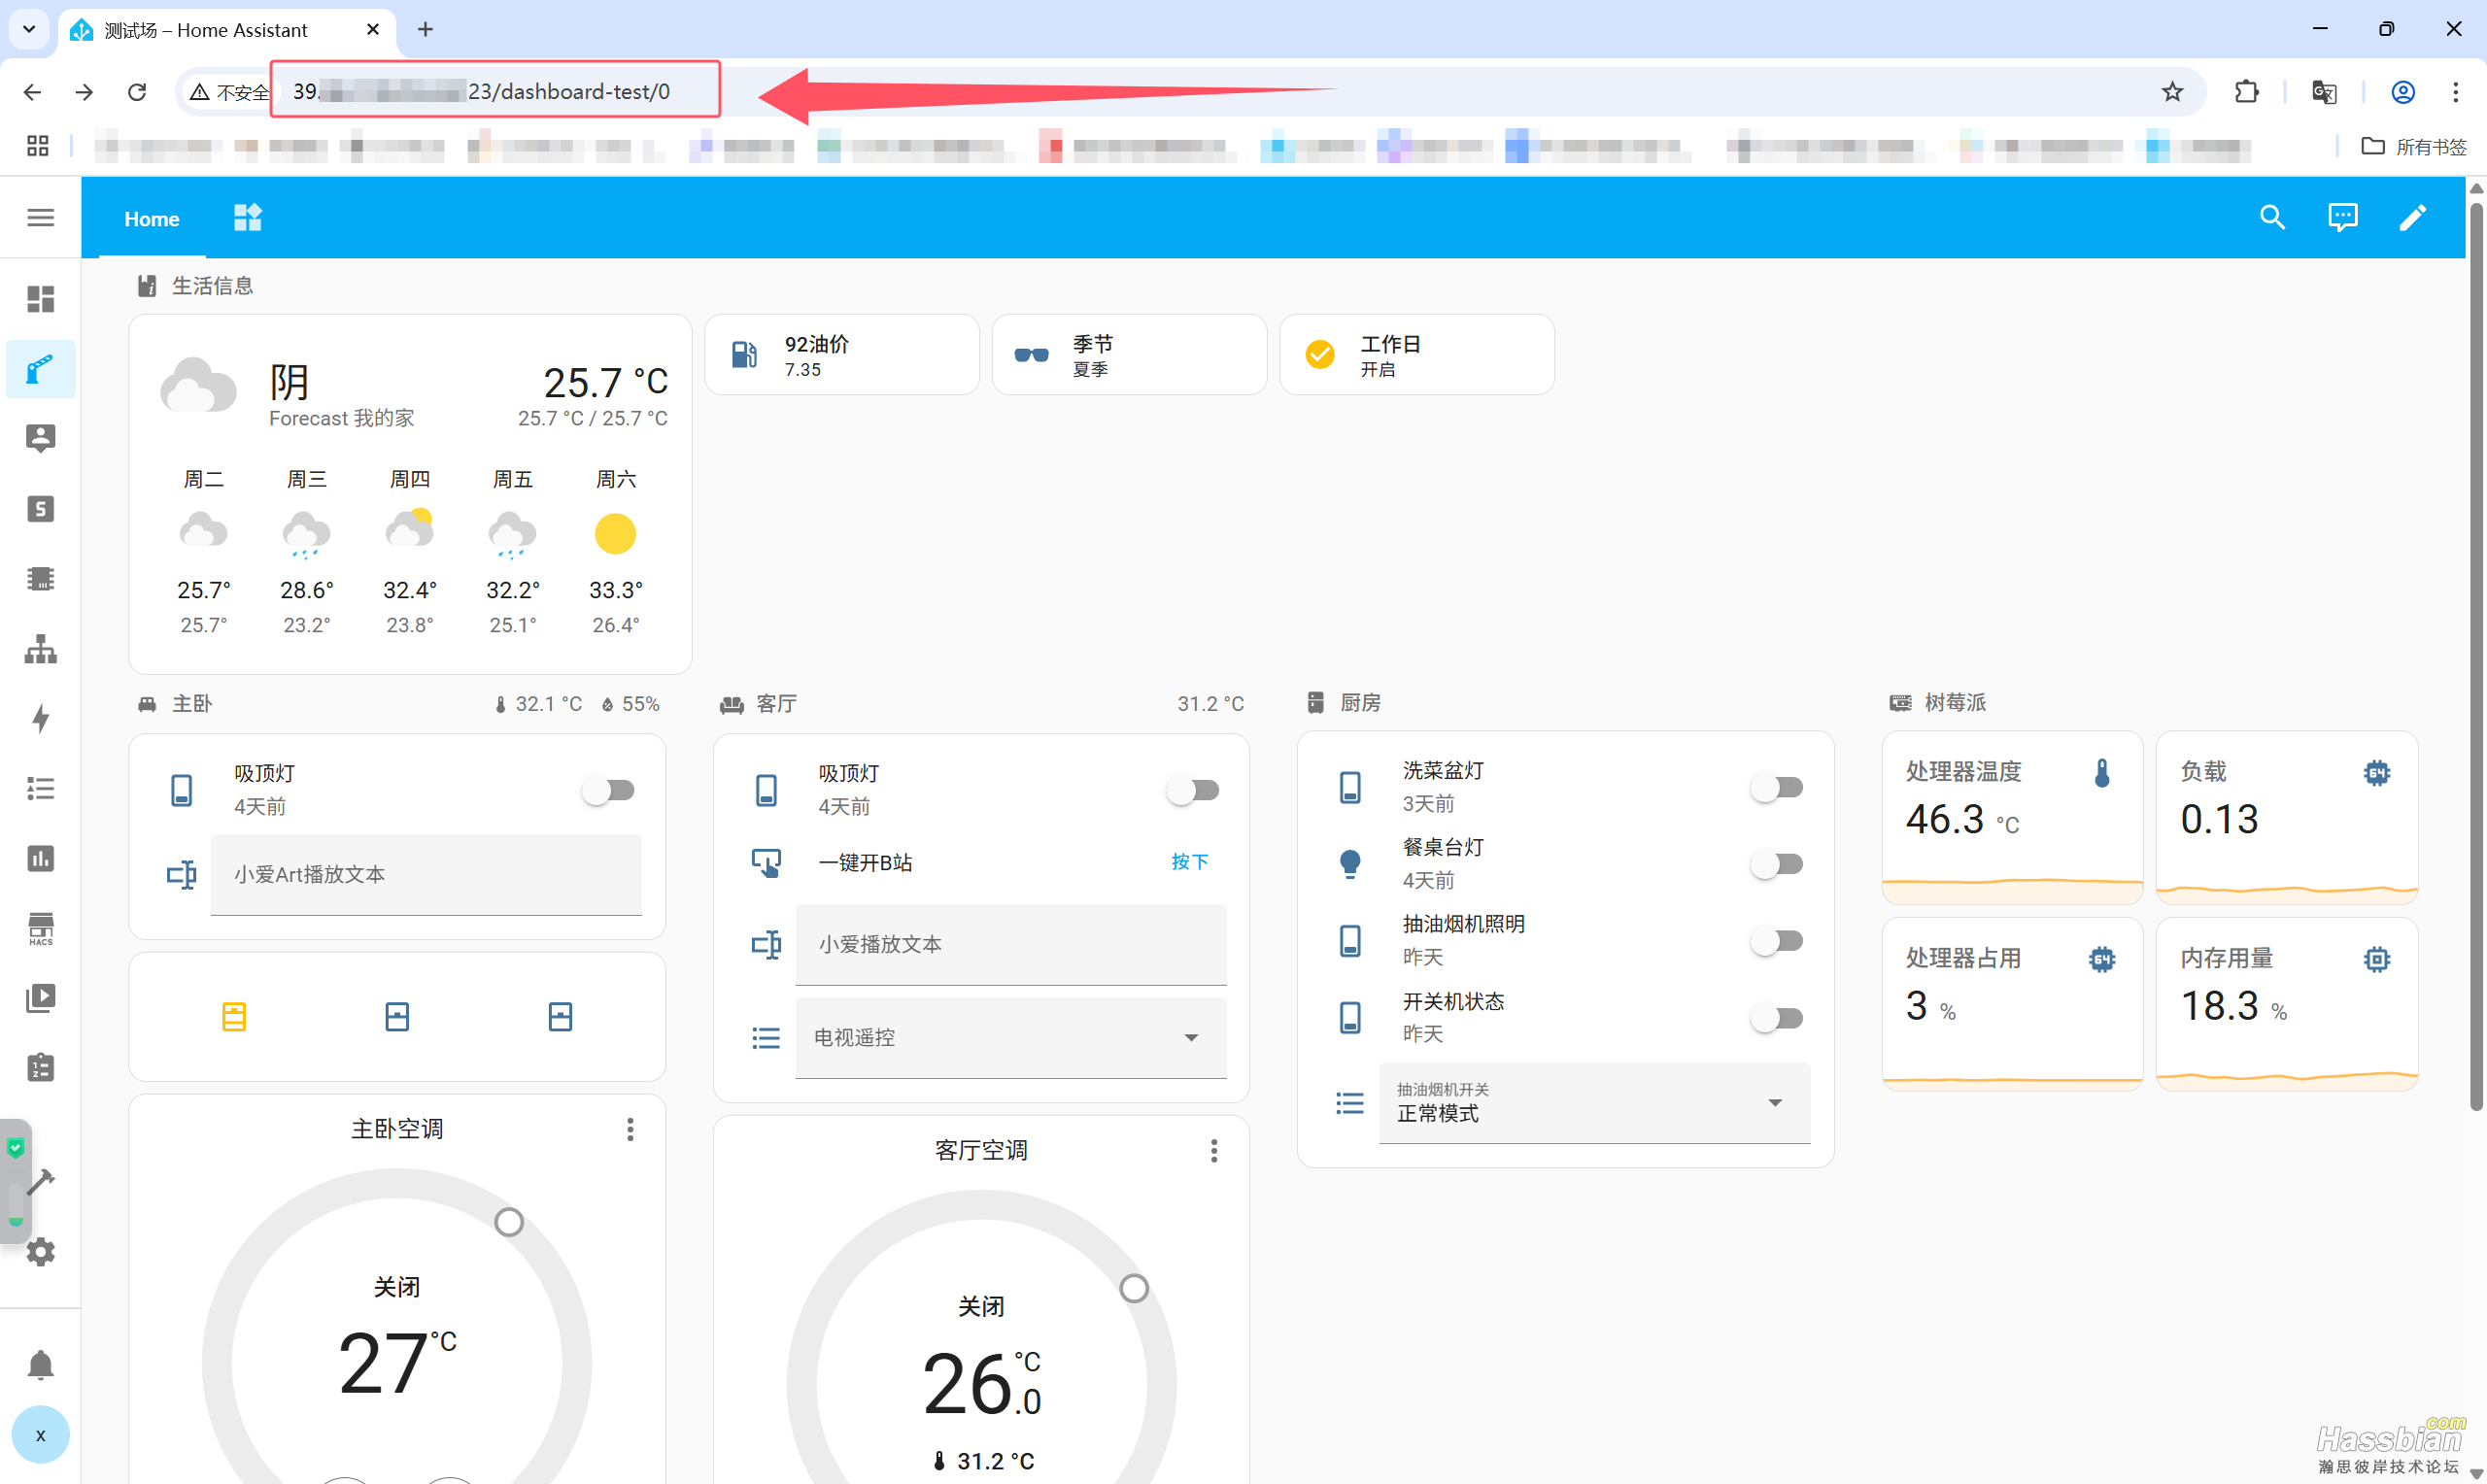
Task: Open the 处理器占用 sensor card
Action: (2012, 1004)
